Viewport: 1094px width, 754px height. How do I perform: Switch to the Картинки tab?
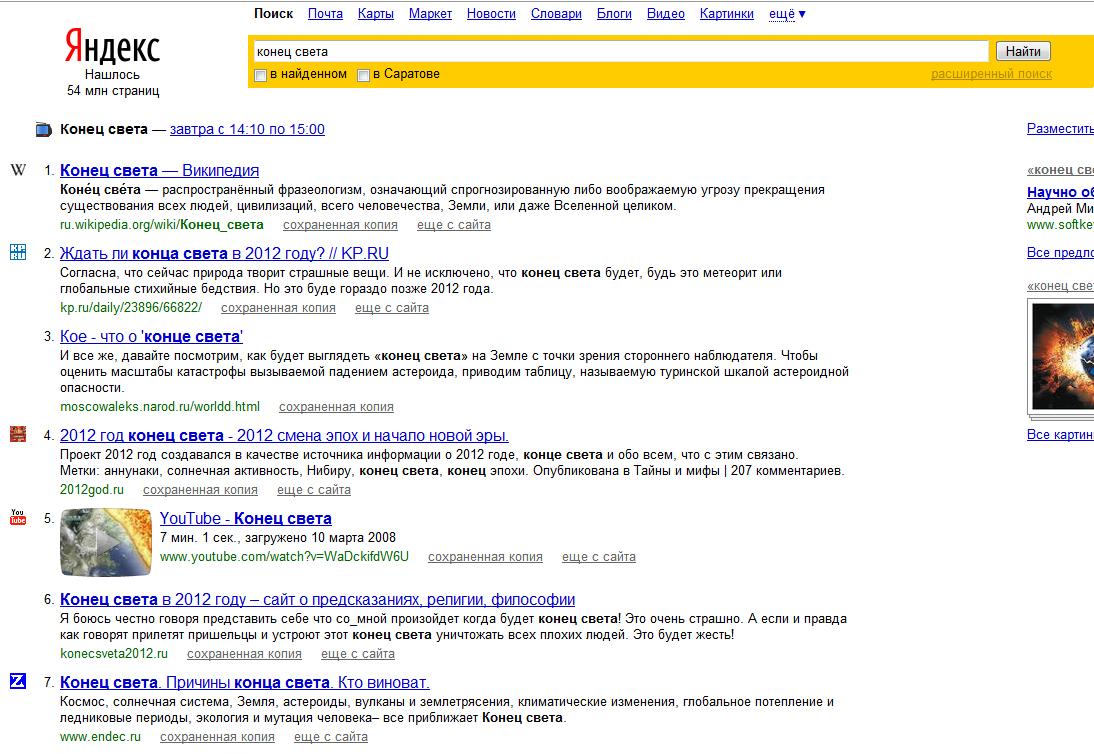727,14
